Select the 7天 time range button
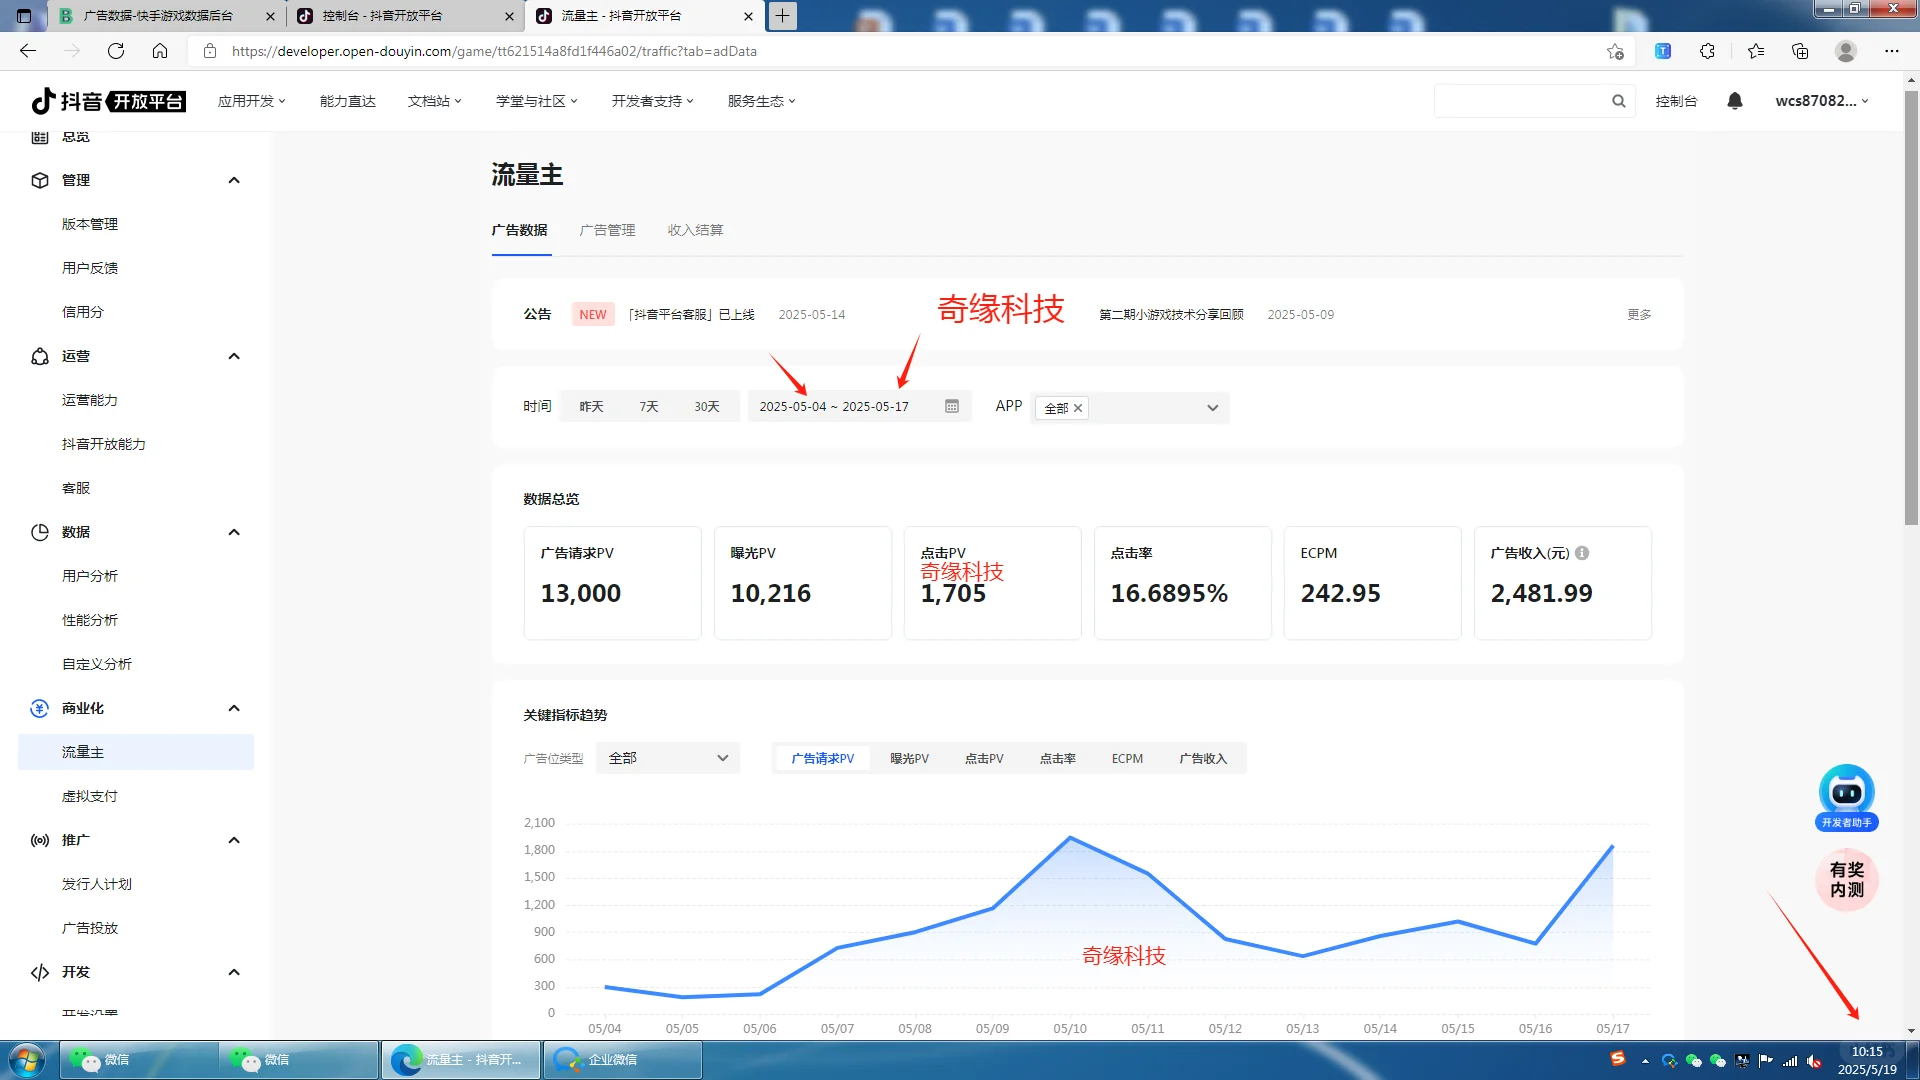Viewport: 1920px width, 1080px height. [648, 406]
